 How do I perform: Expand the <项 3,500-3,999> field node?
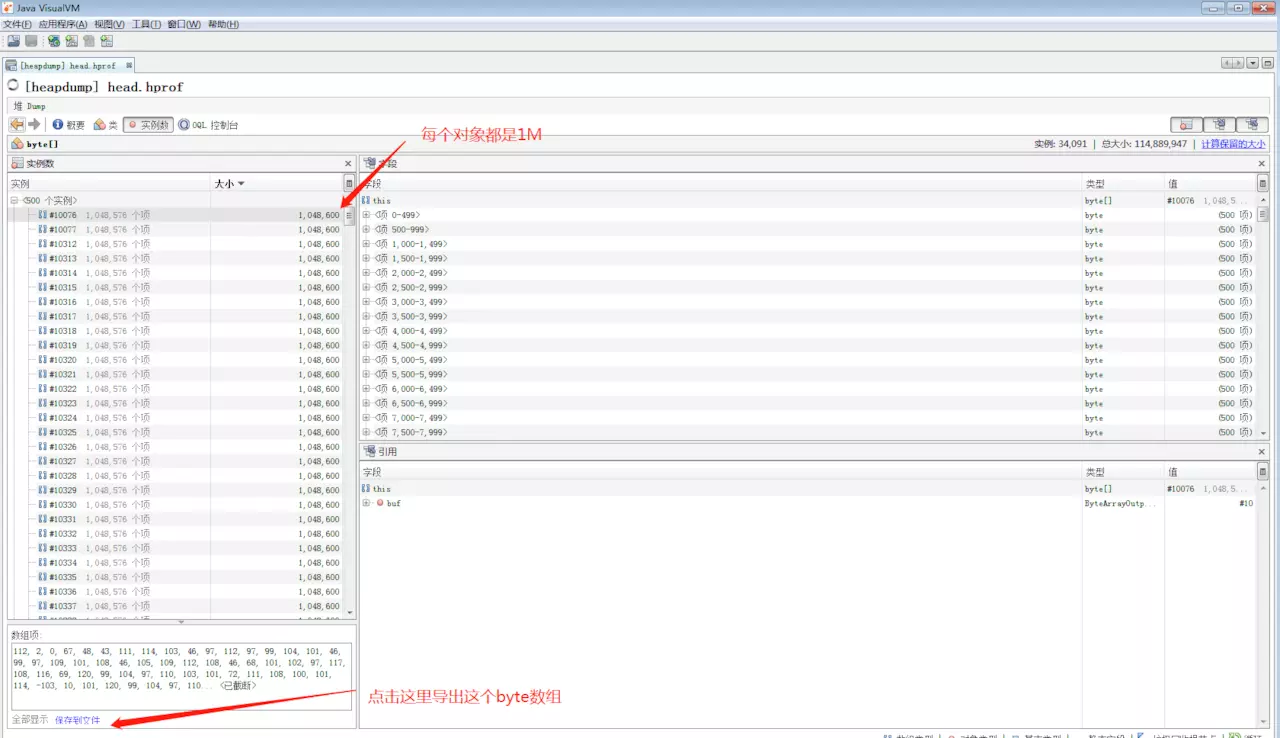coord(366,316)
